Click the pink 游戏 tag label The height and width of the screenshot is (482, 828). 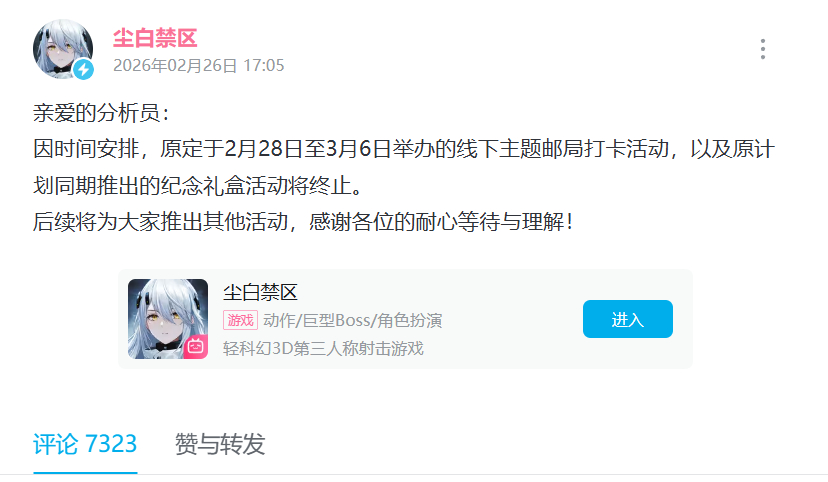240,320
